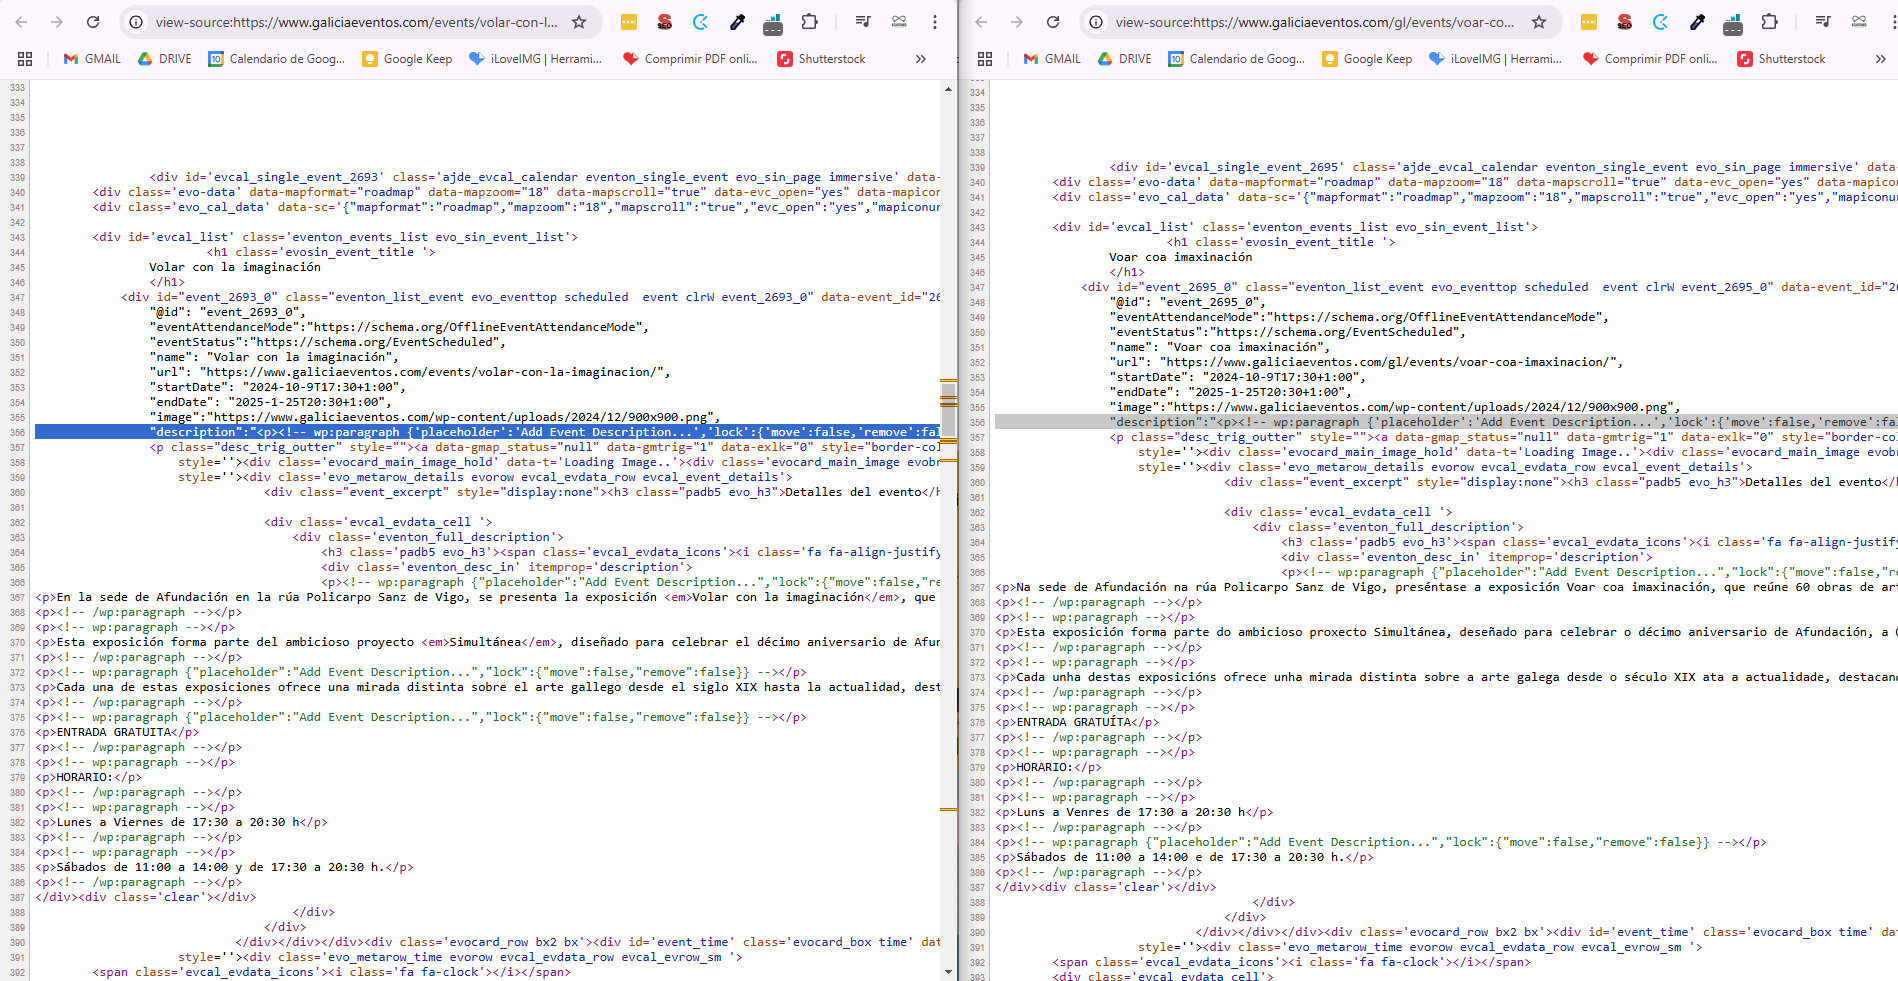Open profile avatar in right window
The height and width of the screenshot is (981, 1898).
point(1859,22)
